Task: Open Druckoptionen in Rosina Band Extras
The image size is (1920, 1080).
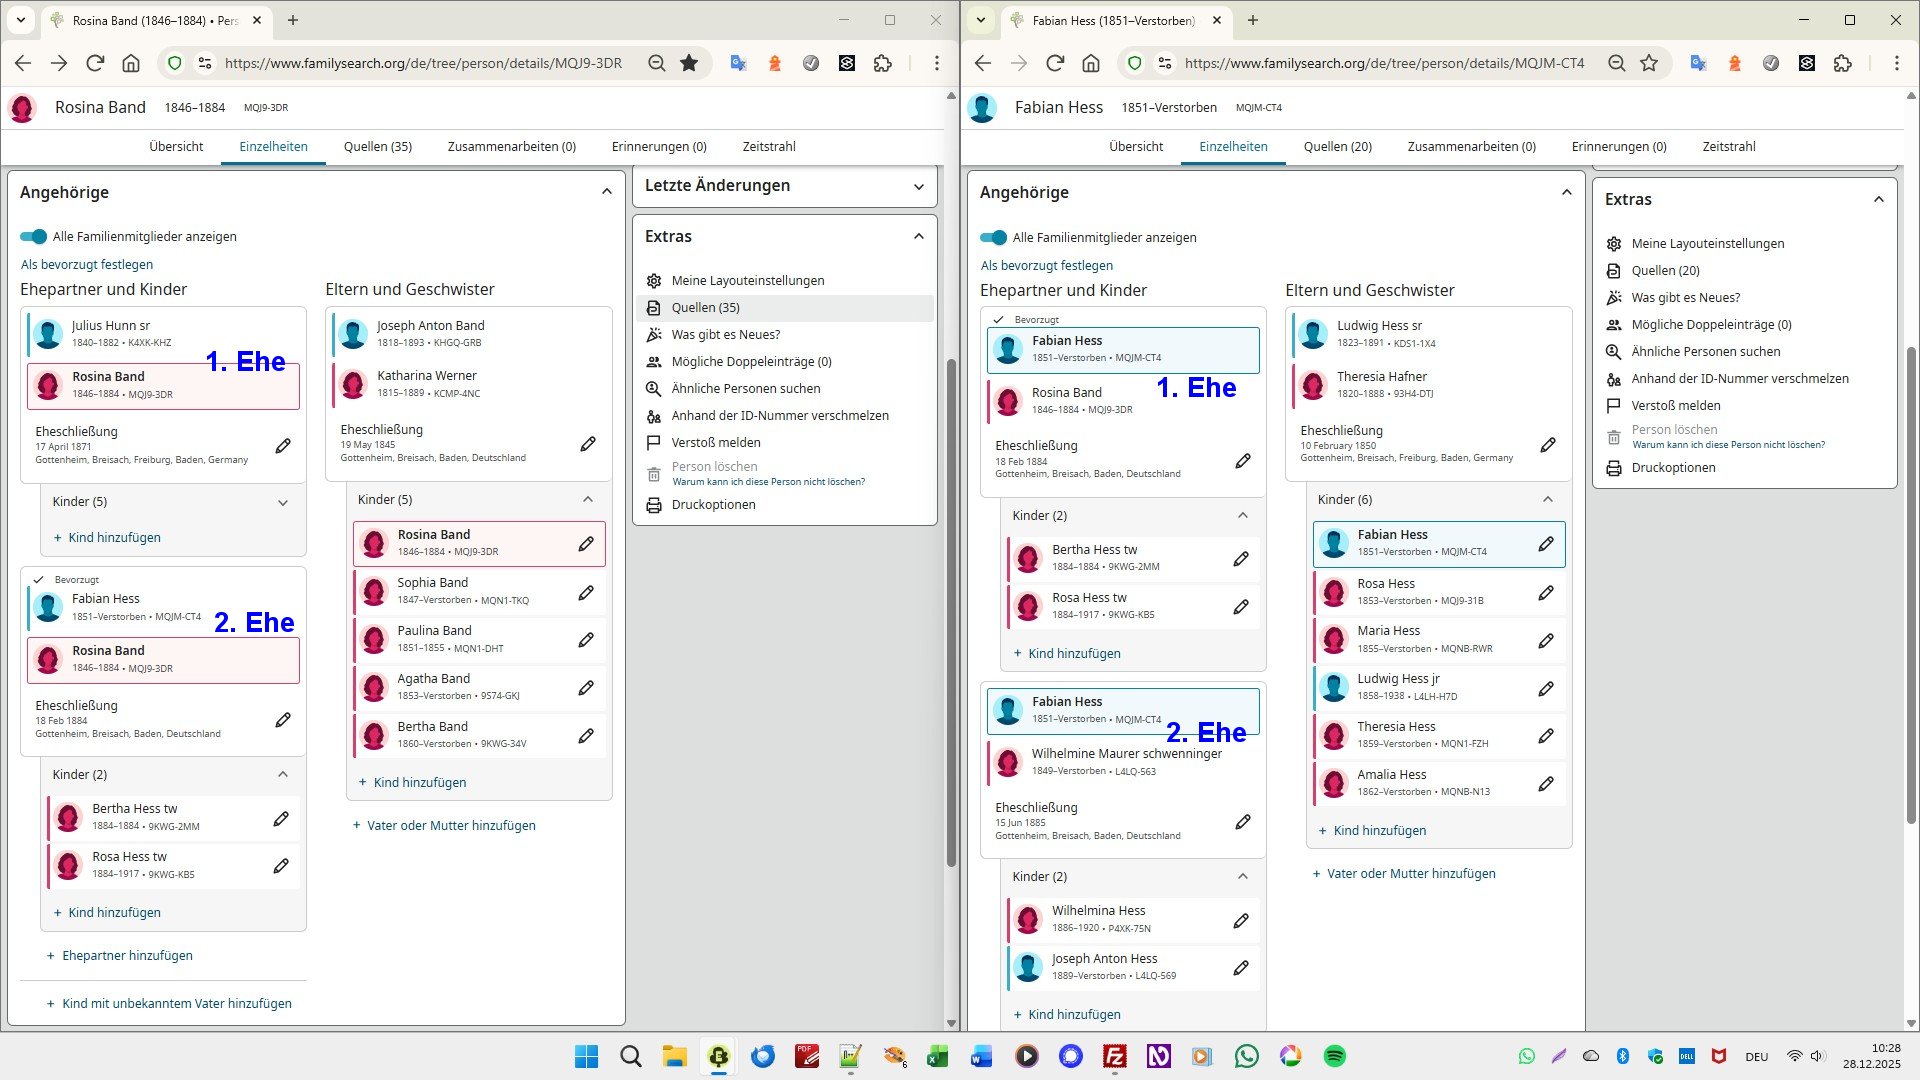Action: coord(713,505)
